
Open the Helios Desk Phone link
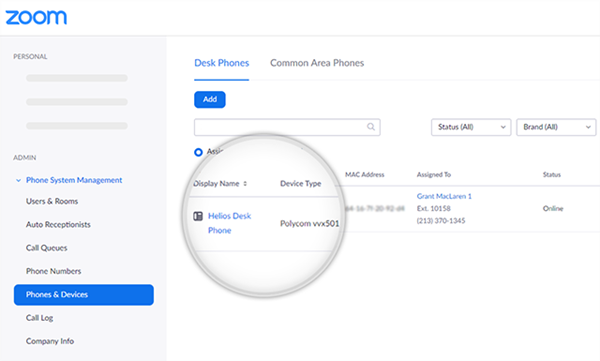click(229, 223)
